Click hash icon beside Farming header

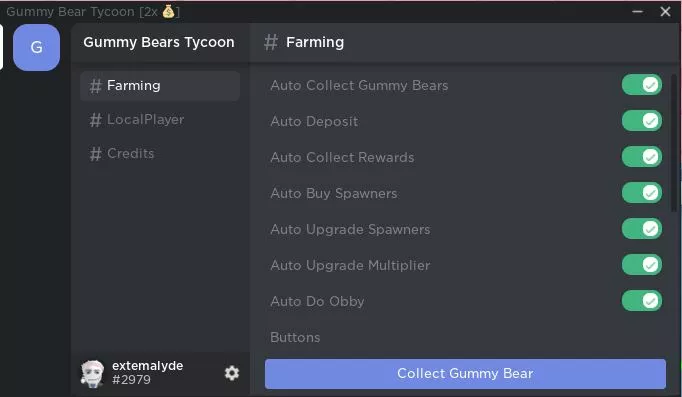[x=271, y=42]
